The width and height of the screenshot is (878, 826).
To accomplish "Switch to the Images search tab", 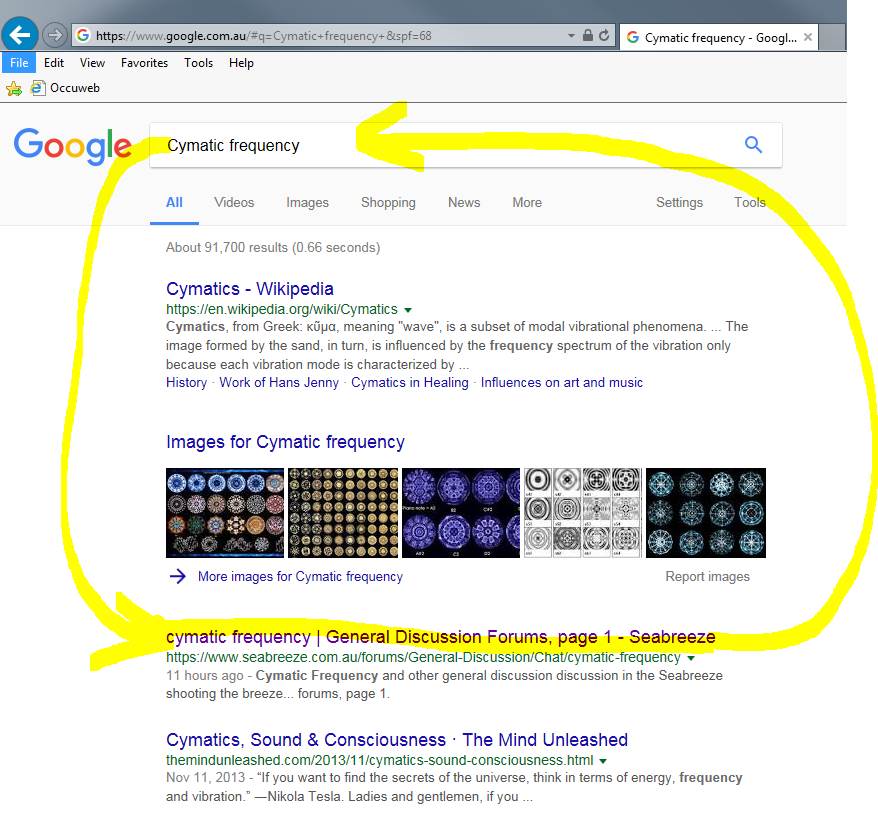I will coord(307,202).
